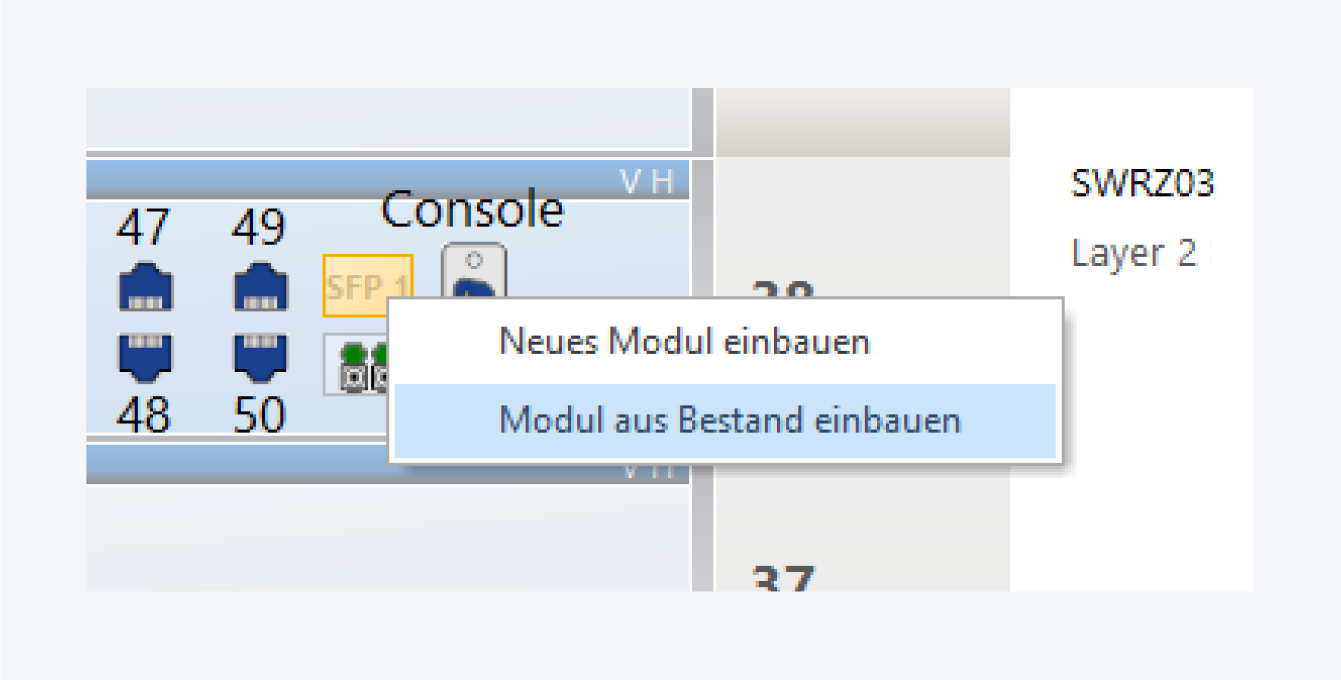Click the blue device header bar
Viewport: 1341px width, 680px height.
350,180
